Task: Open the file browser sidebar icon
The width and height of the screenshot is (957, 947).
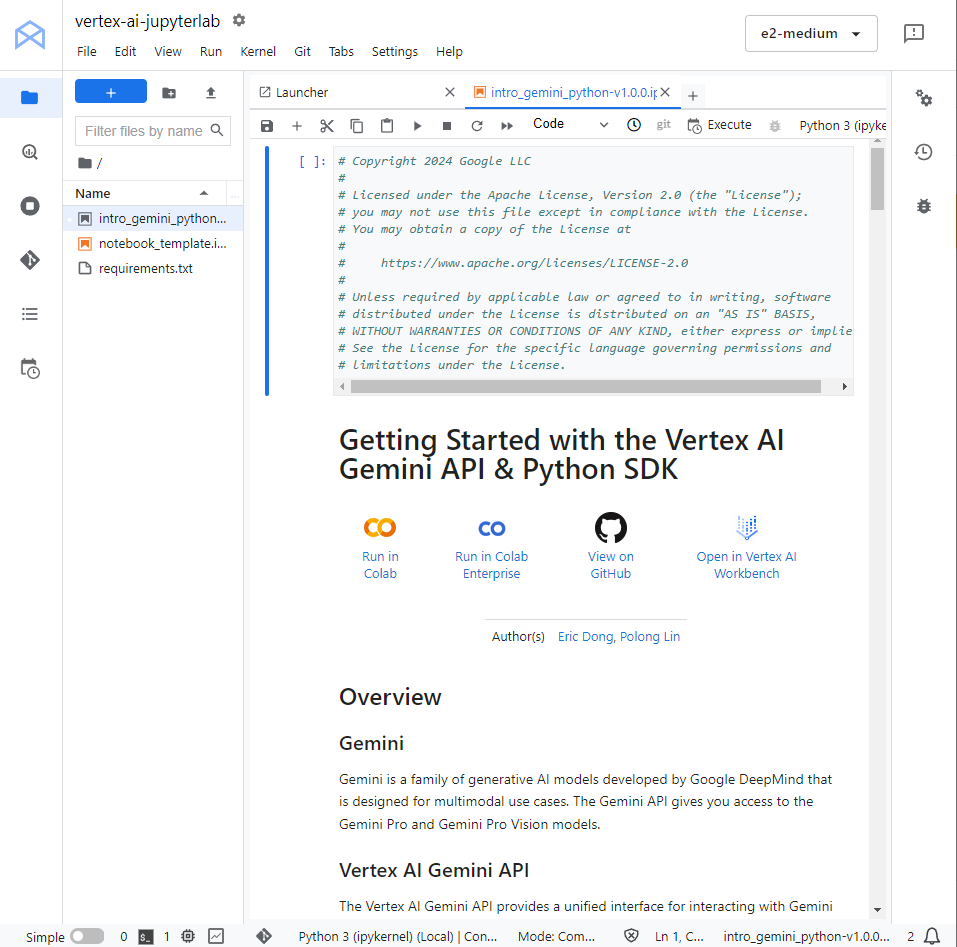Action: tap(29, 98)
